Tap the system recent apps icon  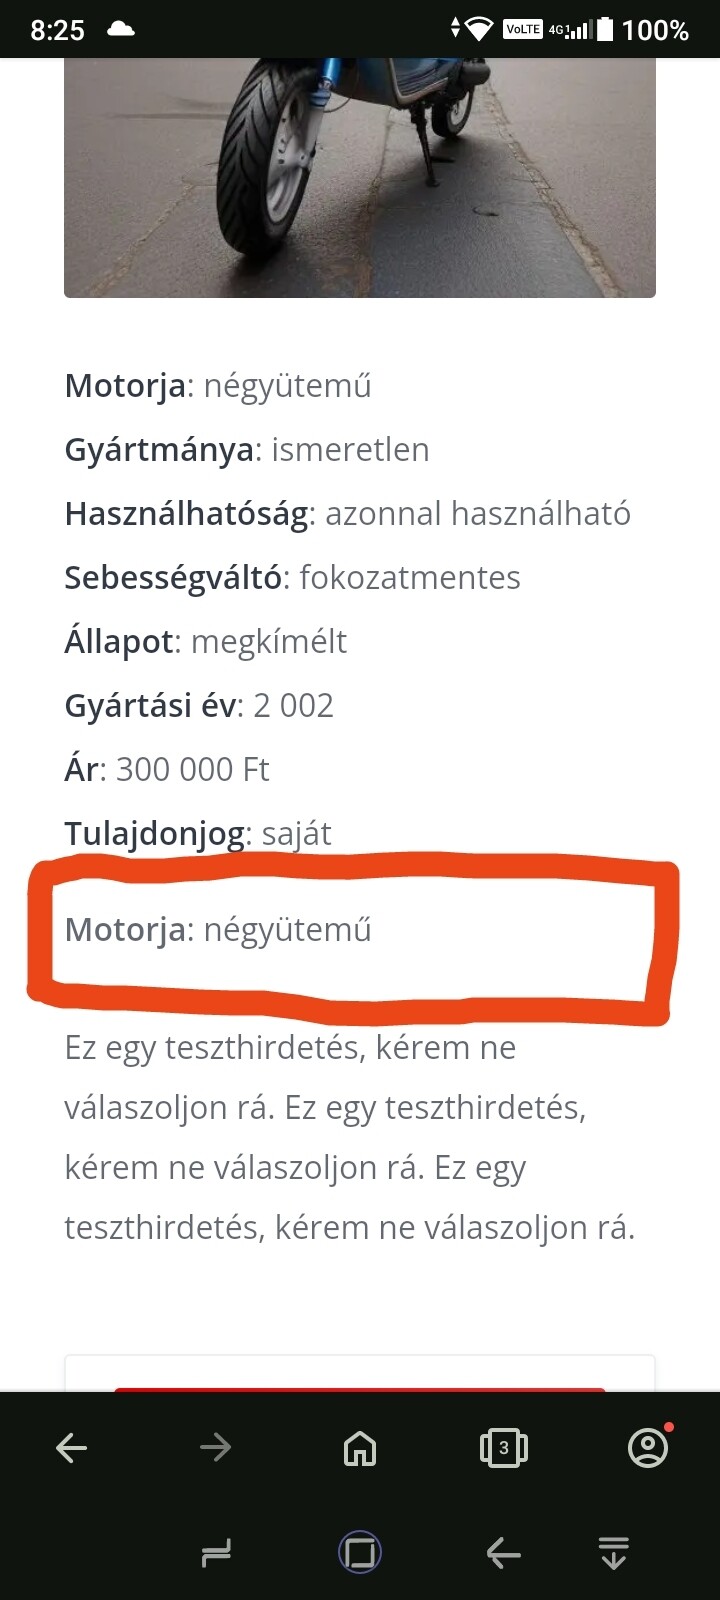click(216, 1553)
